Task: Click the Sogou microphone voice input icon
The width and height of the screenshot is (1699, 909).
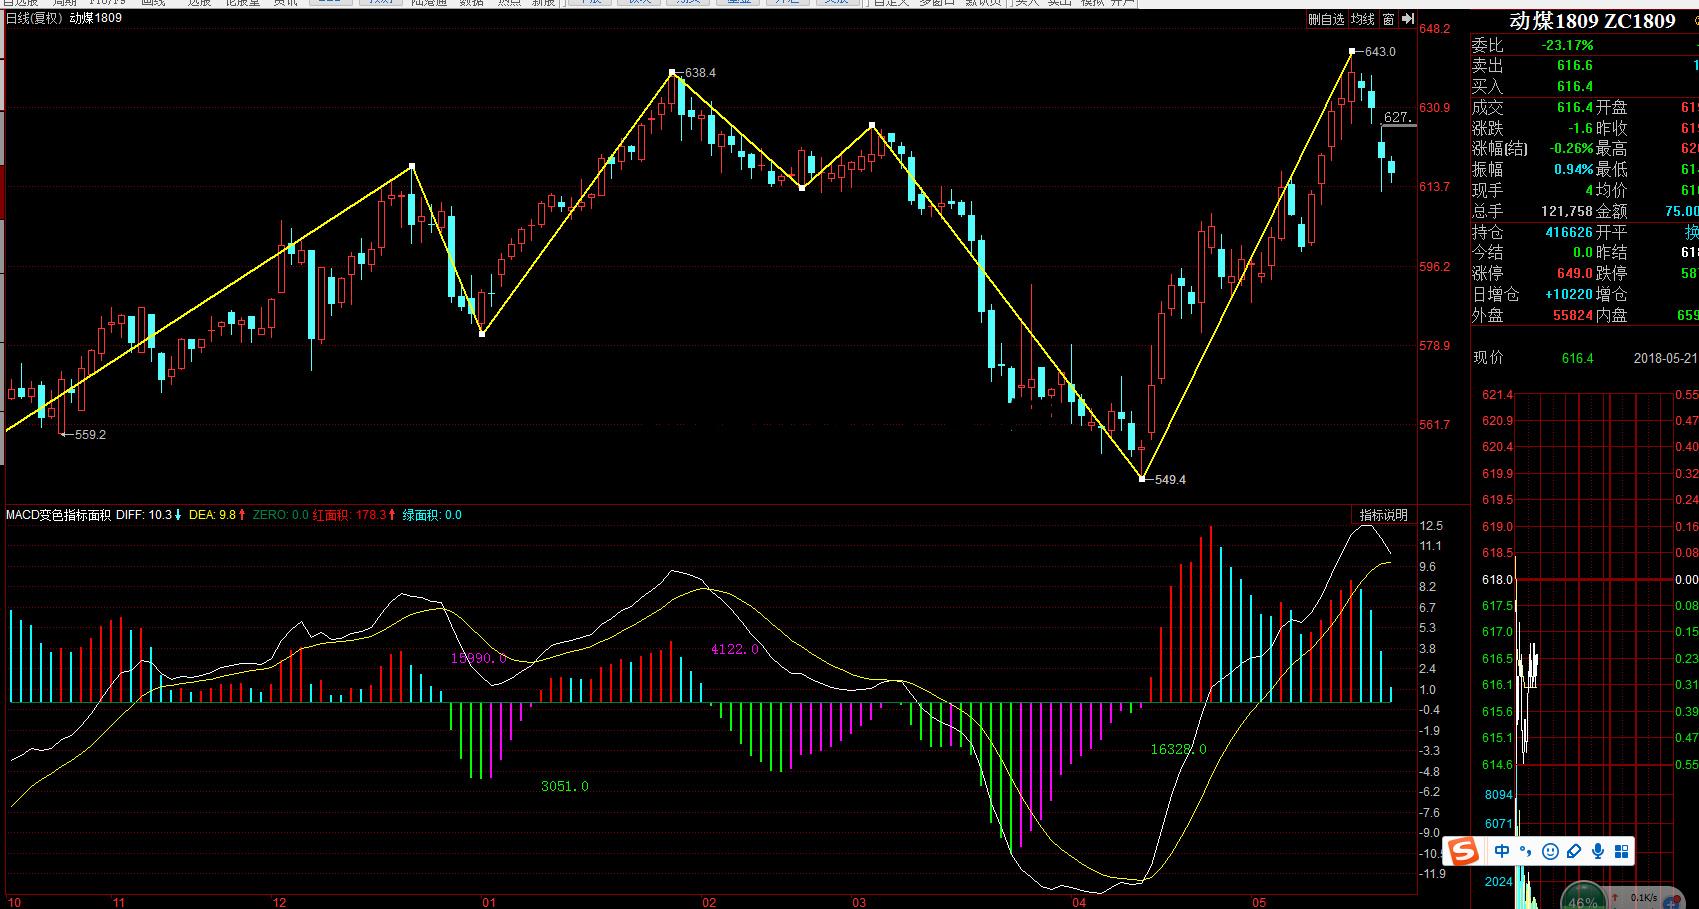Action: coord(1598,852)
